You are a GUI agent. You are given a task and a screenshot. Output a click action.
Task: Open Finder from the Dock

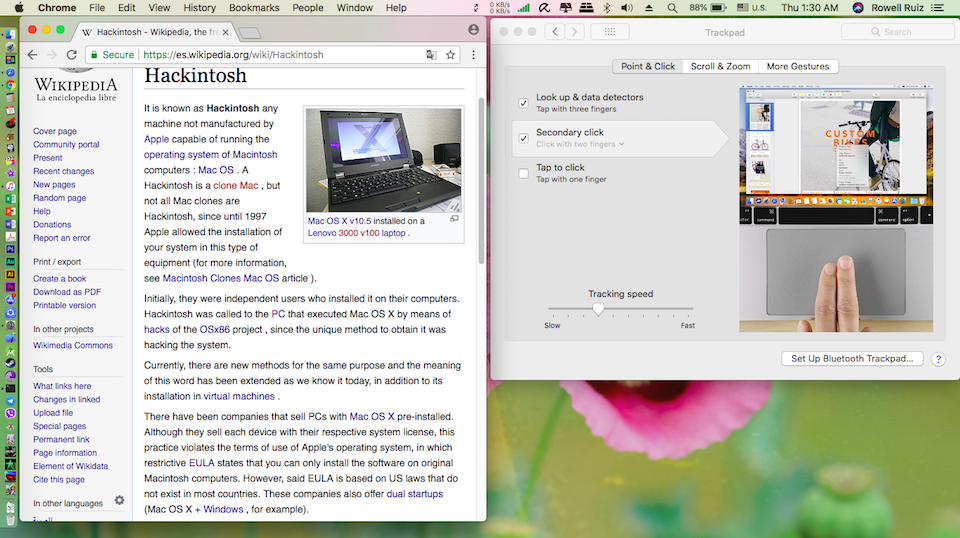10,34
